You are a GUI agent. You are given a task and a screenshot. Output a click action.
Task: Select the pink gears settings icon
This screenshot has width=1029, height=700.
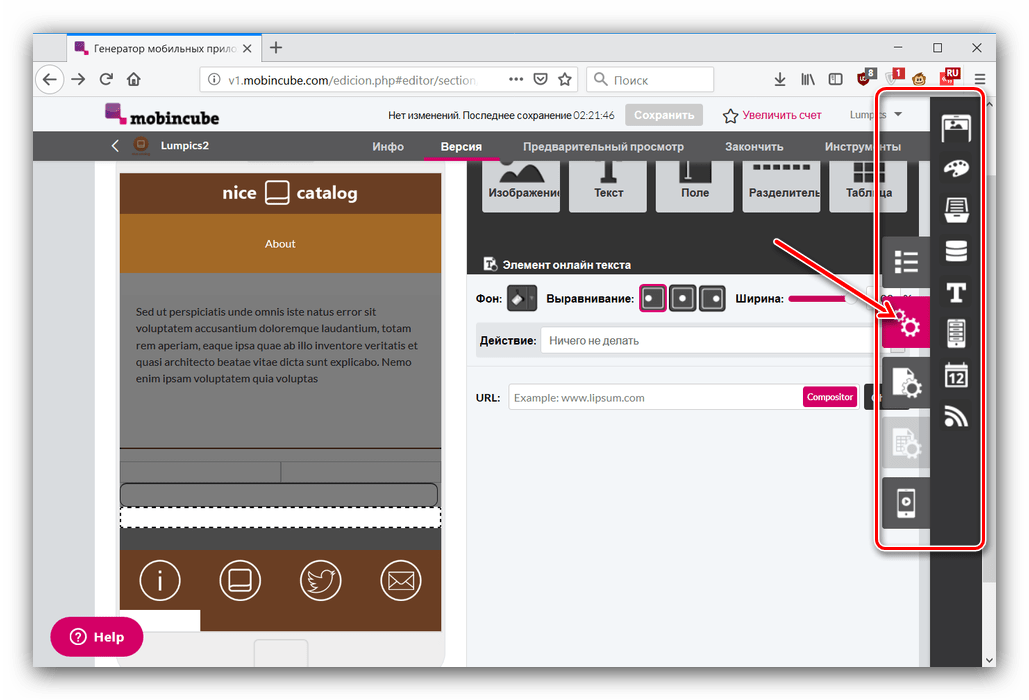(906, 322)
